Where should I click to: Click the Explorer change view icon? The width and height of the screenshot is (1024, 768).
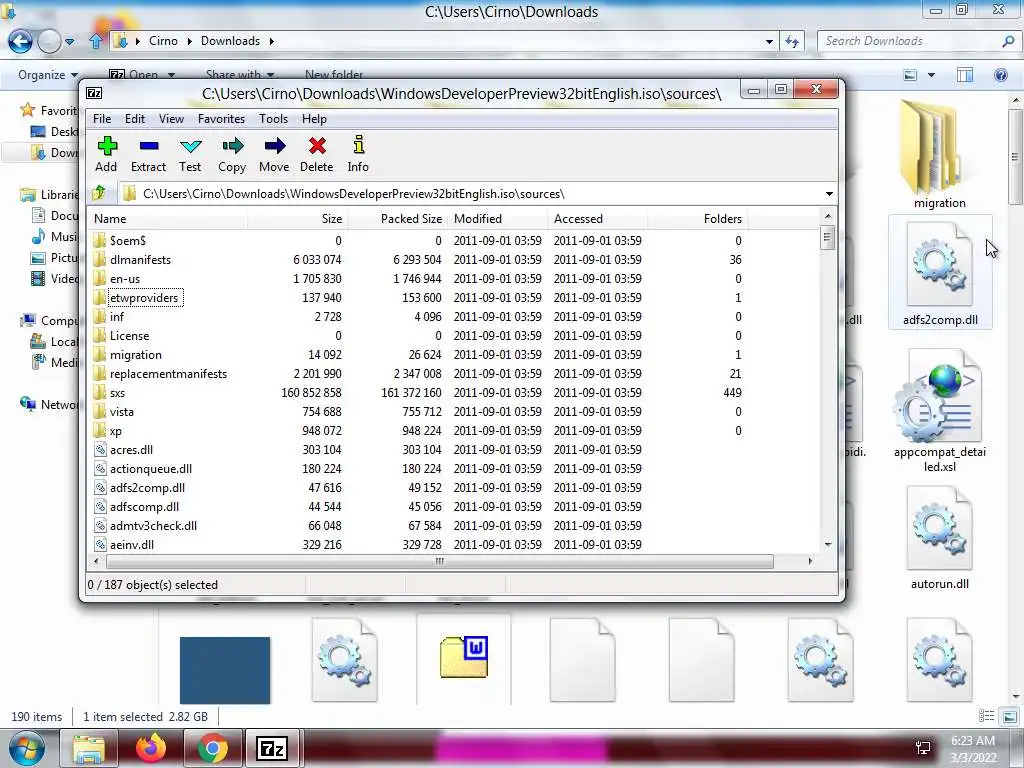click(910, 75)
